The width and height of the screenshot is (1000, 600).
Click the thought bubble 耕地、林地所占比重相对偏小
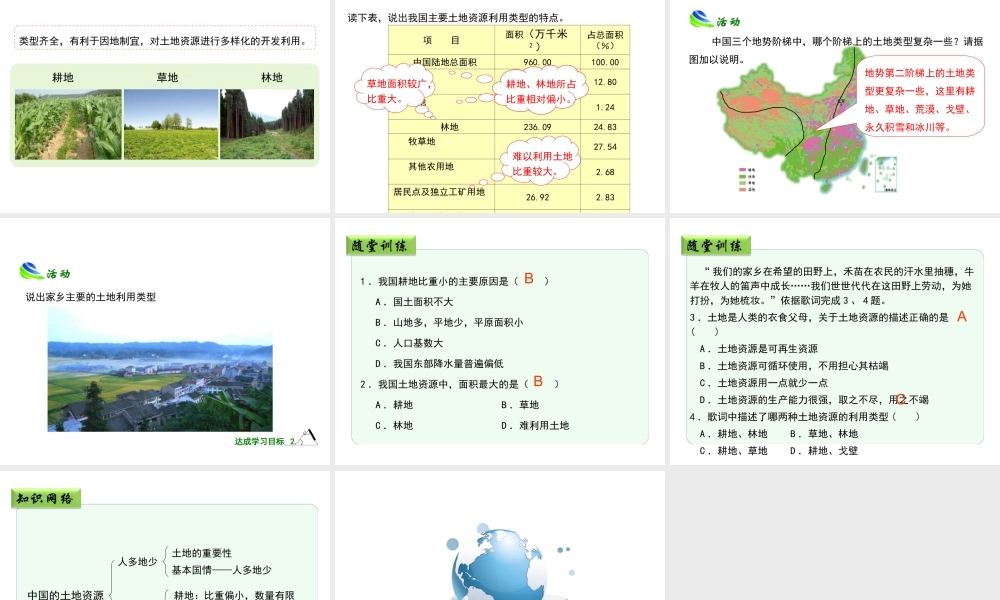click(x=541, y=91)
